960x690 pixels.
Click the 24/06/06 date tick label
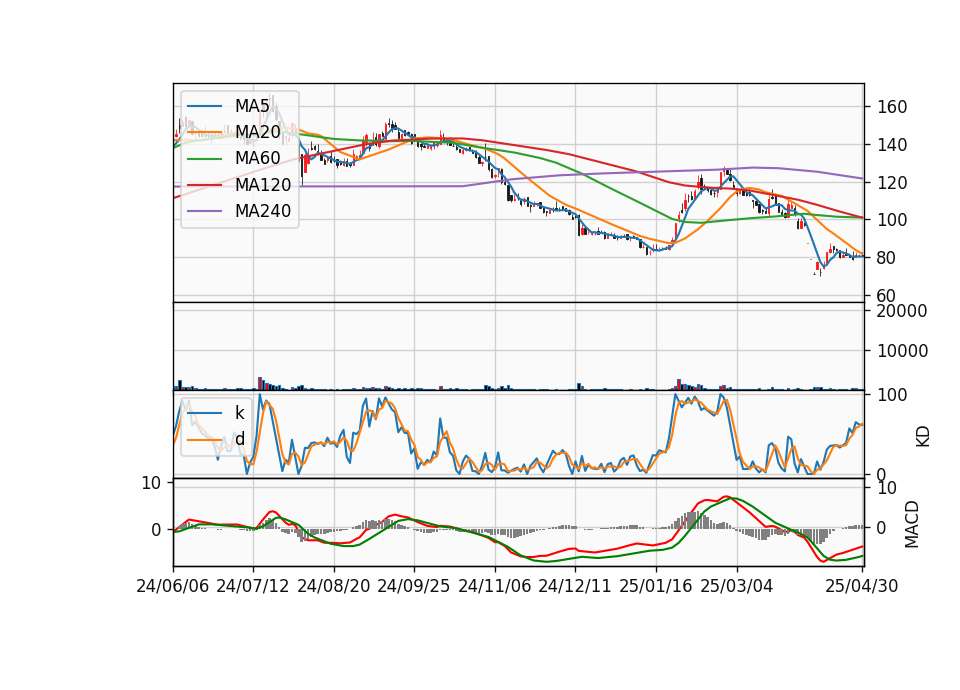[x=173, y=586]
